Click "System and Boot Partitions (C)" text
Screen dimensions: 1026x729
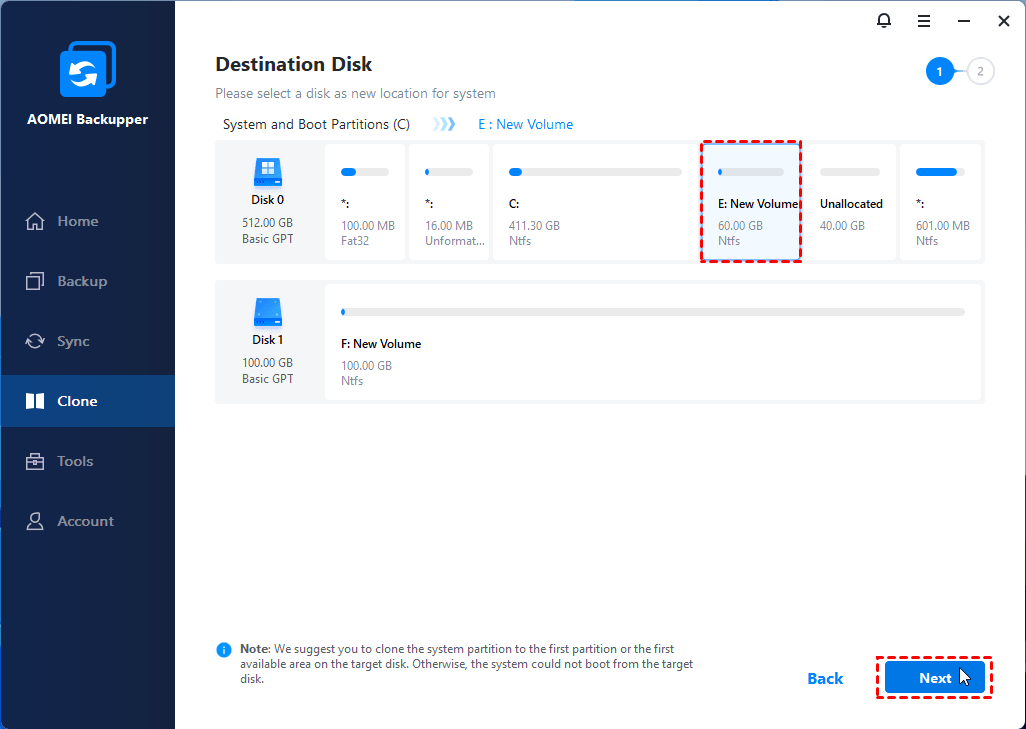point(316,124)
